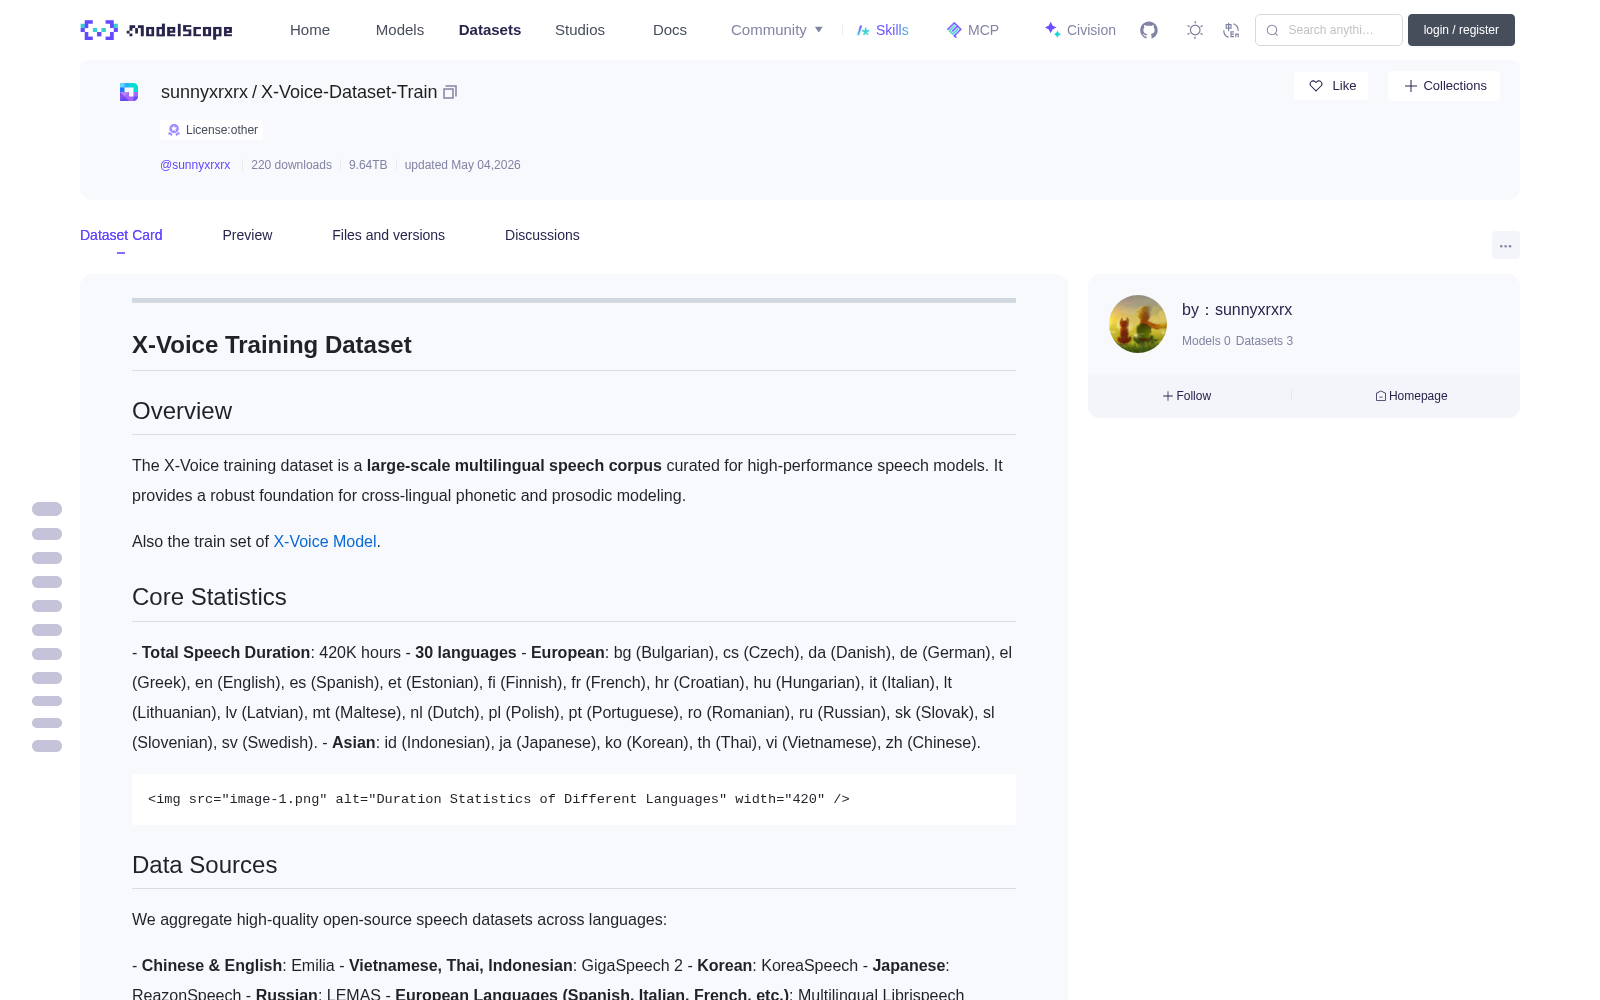Switch to Files and versions tab
1600x1000 pixels.
pos(388,235)
